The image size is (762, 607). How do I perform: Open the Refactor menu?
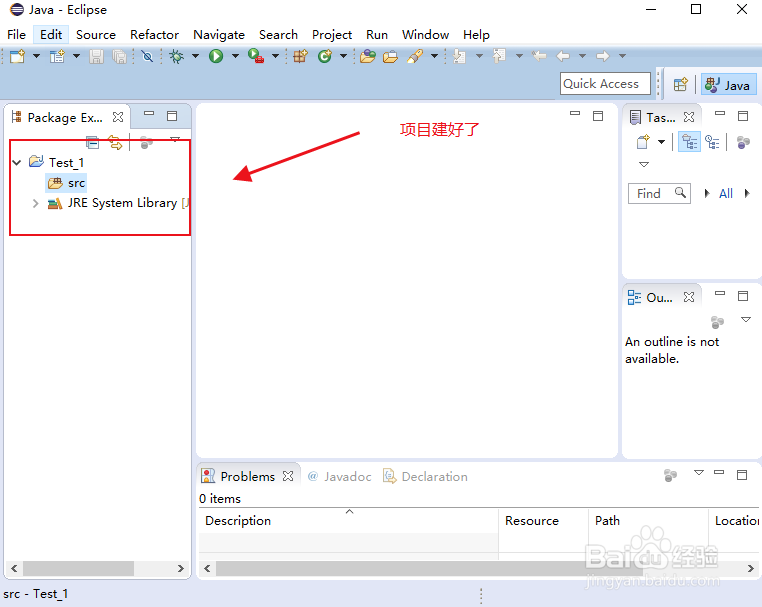154,35
